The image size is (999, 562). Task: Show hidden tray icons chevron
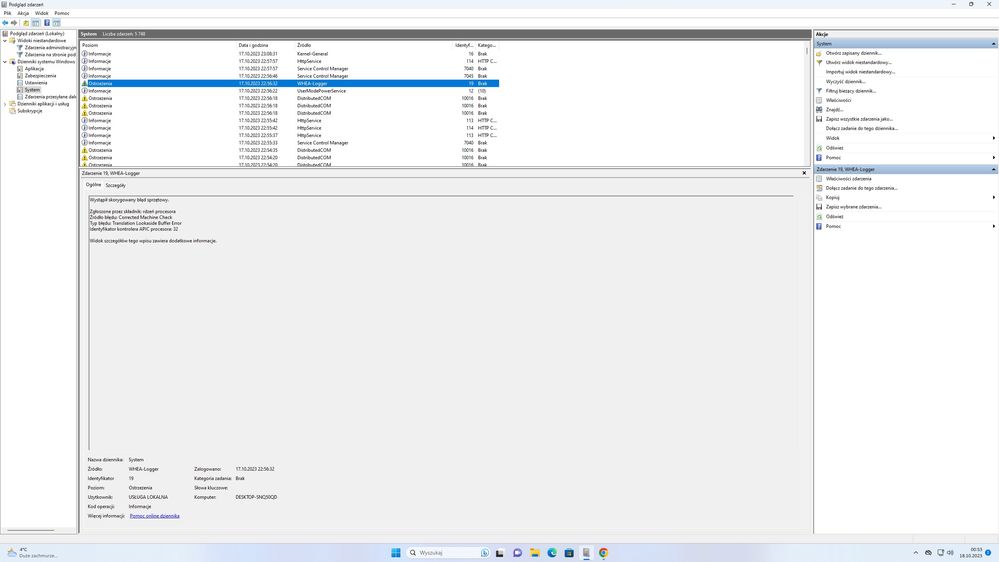pos(916,552)
